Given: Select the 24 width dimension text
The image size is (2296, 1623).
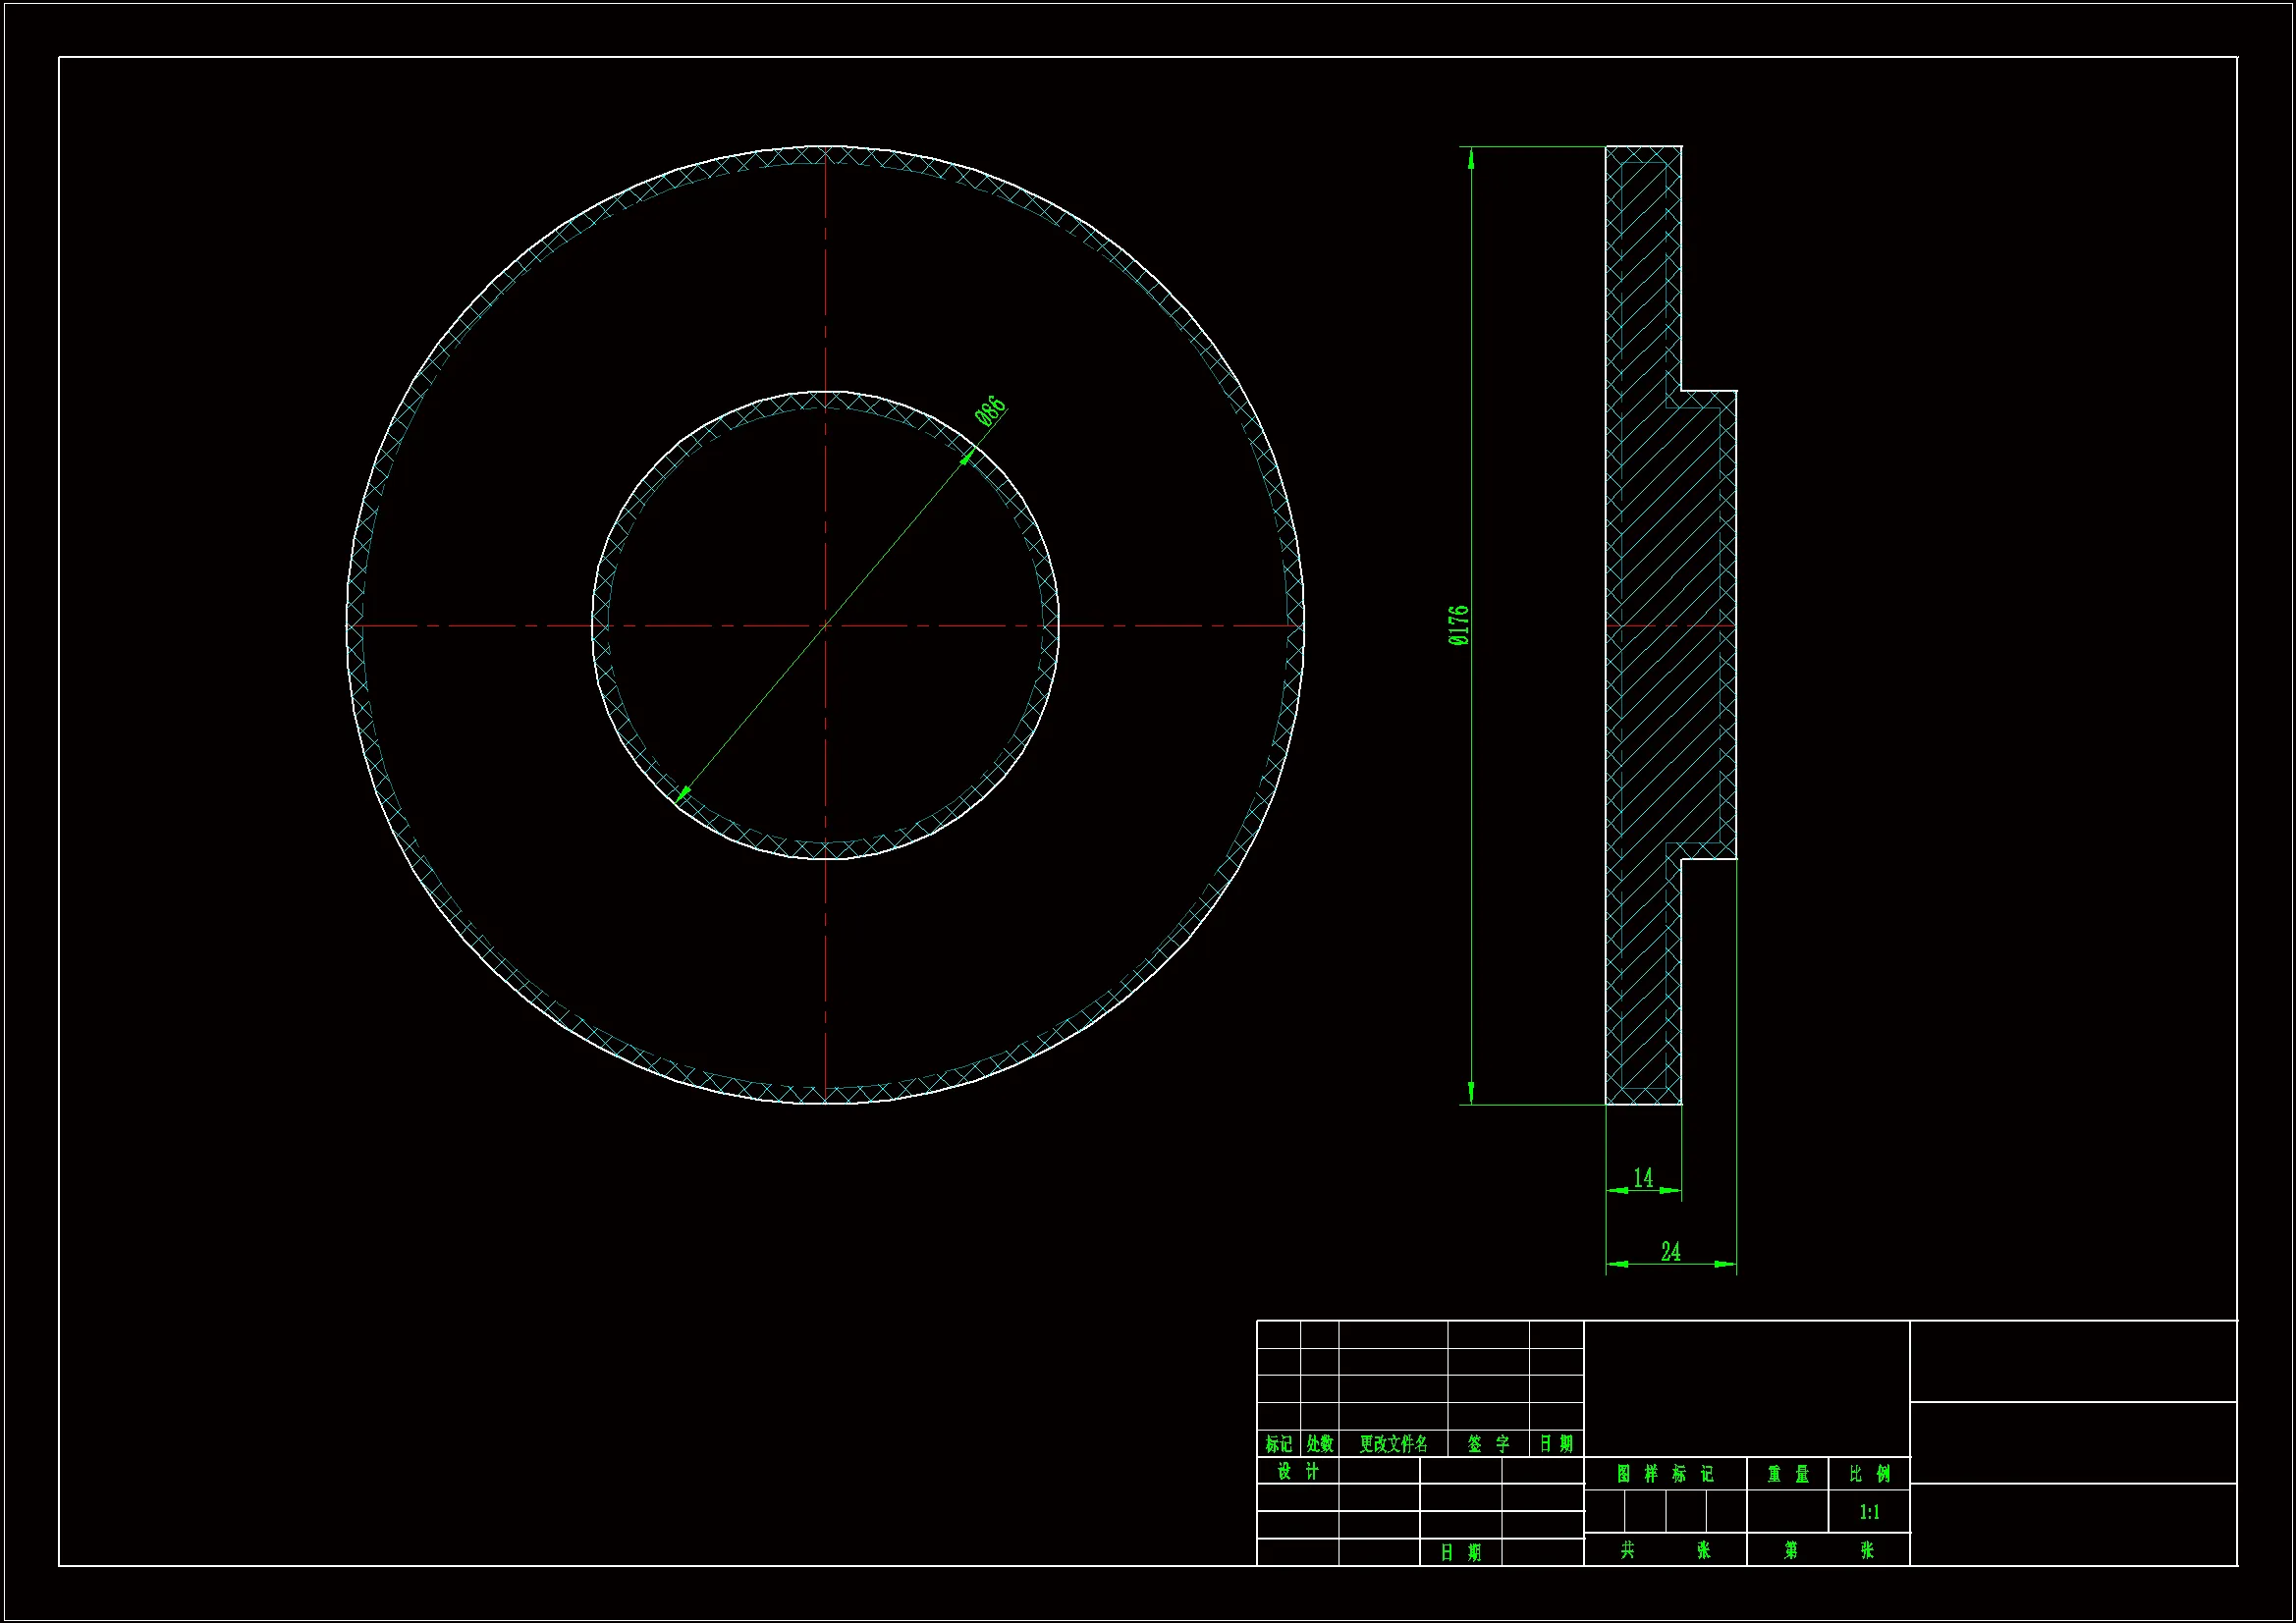Looking at the screenshot, I should (x=1670, y=1252).
